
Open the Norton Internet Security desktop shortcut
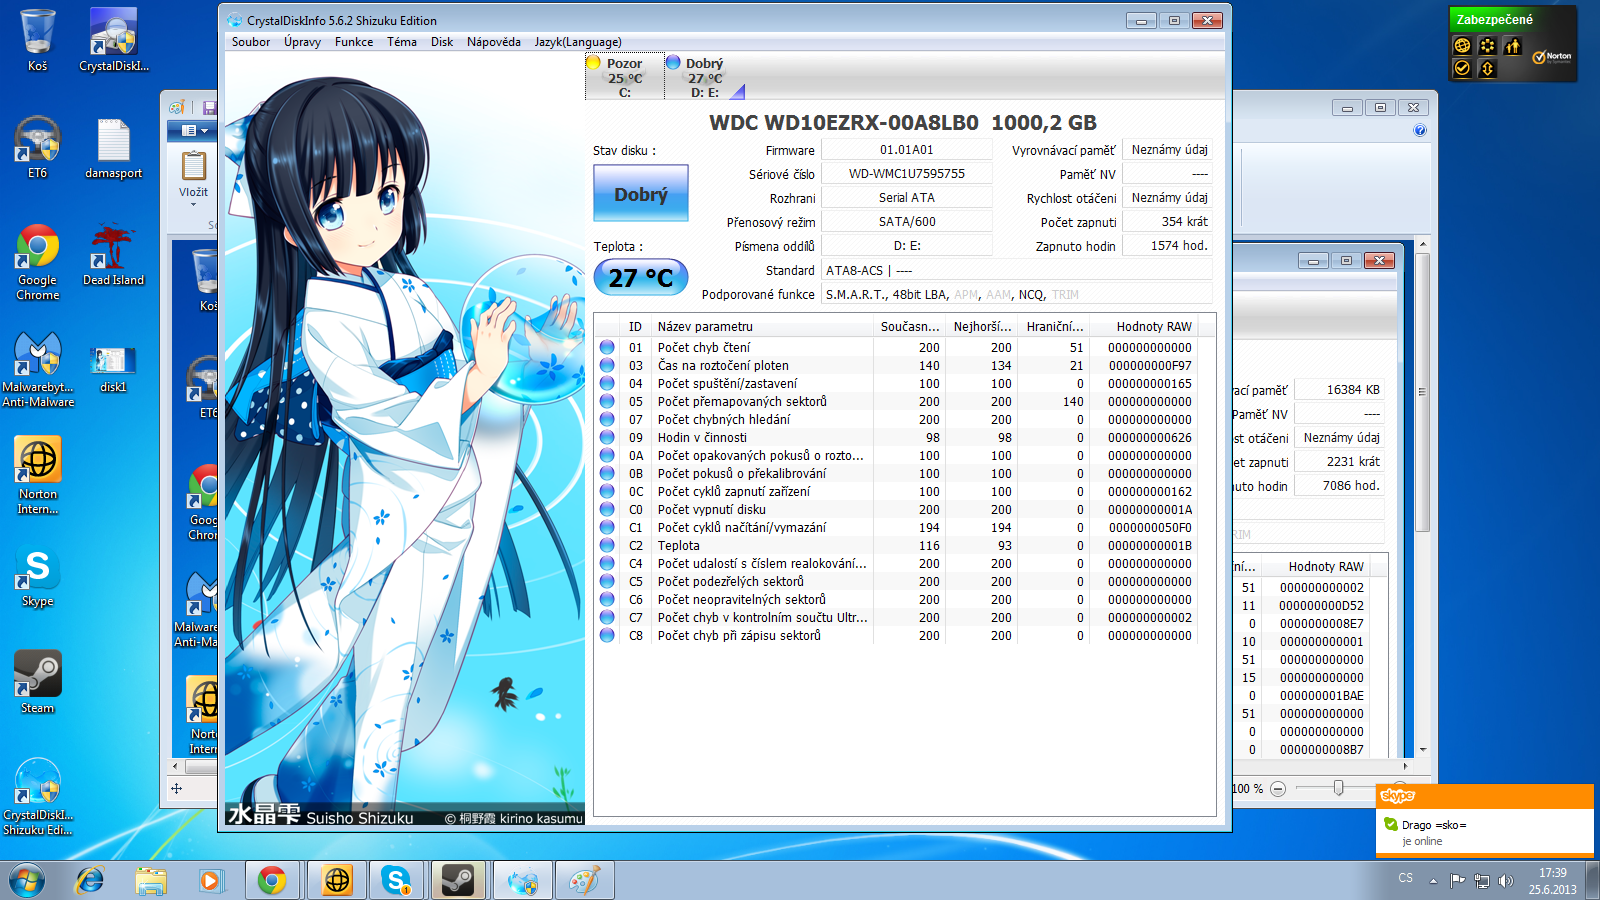(38, 476)
